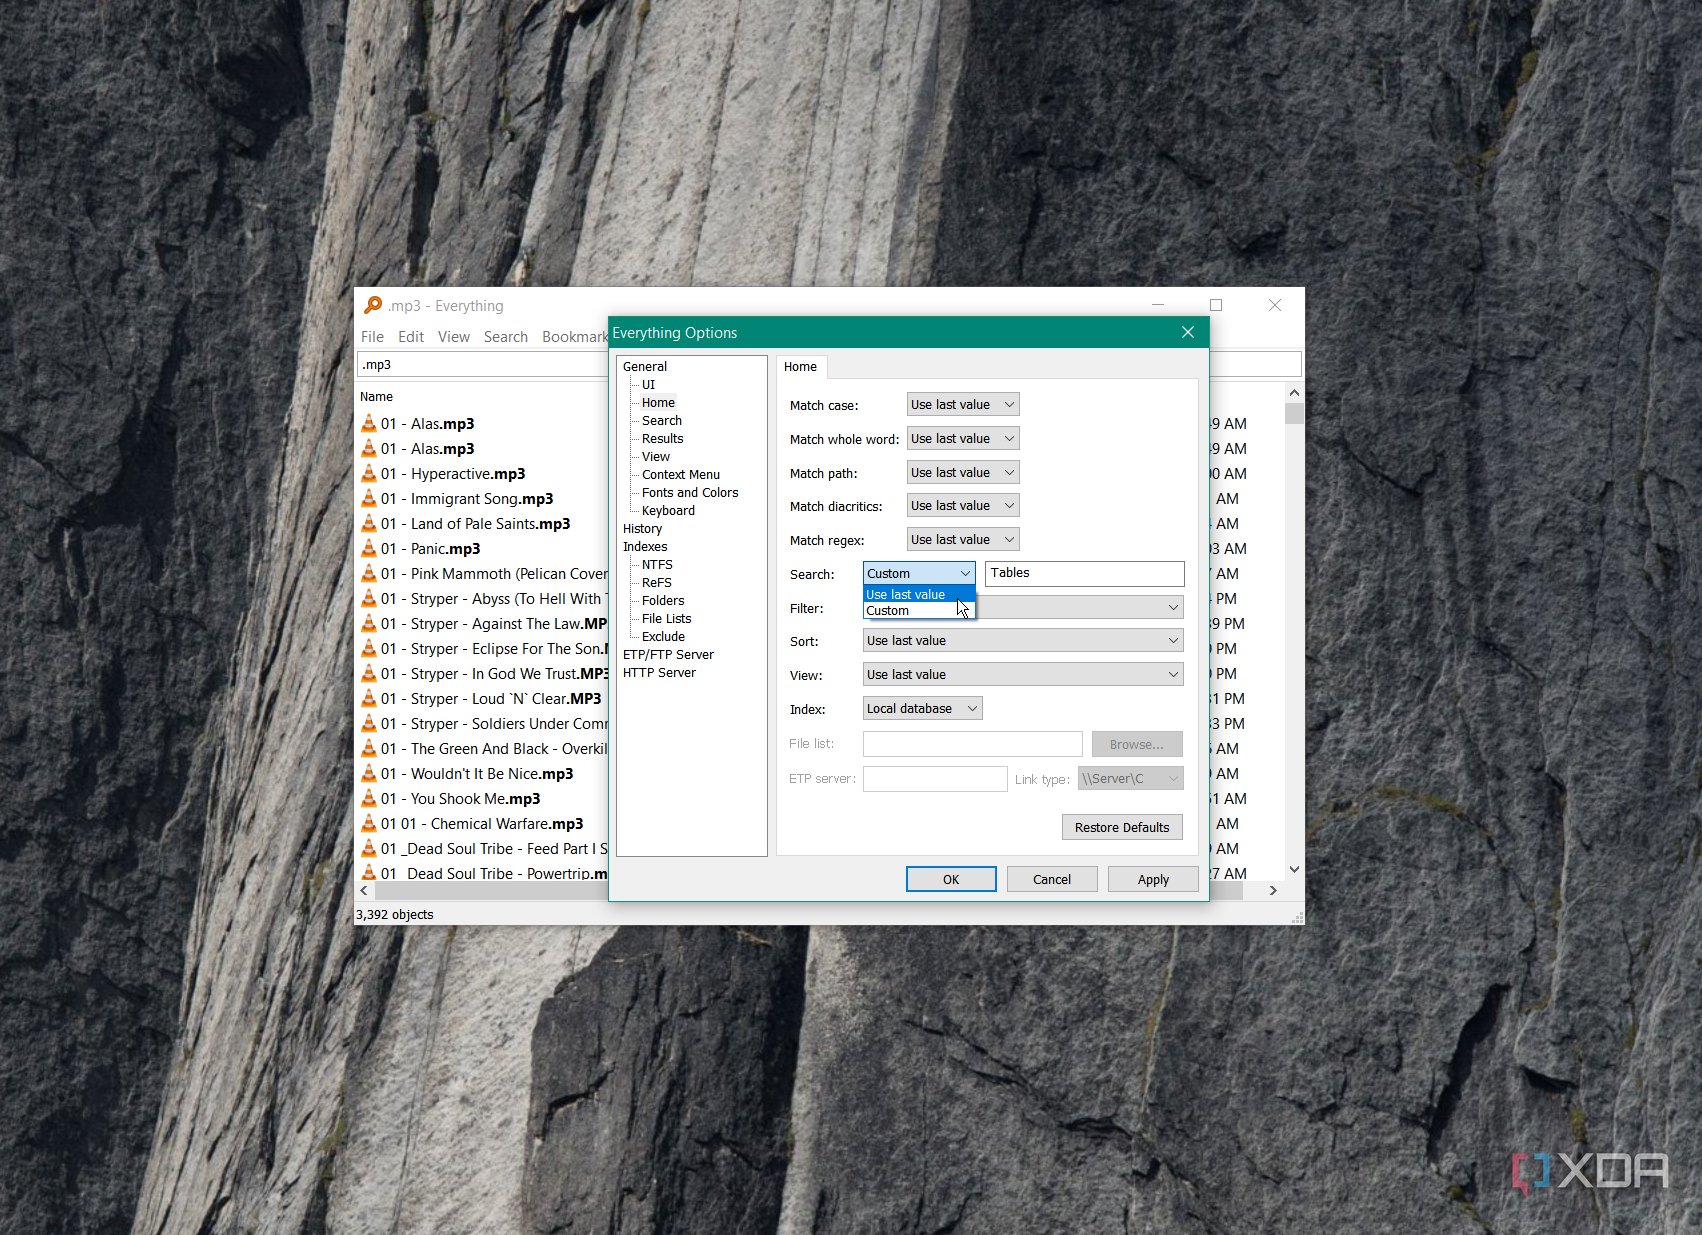This screenshot has height=1235, width=1702.
Task: Click the Cancel button
Action: pos(1052,879)
